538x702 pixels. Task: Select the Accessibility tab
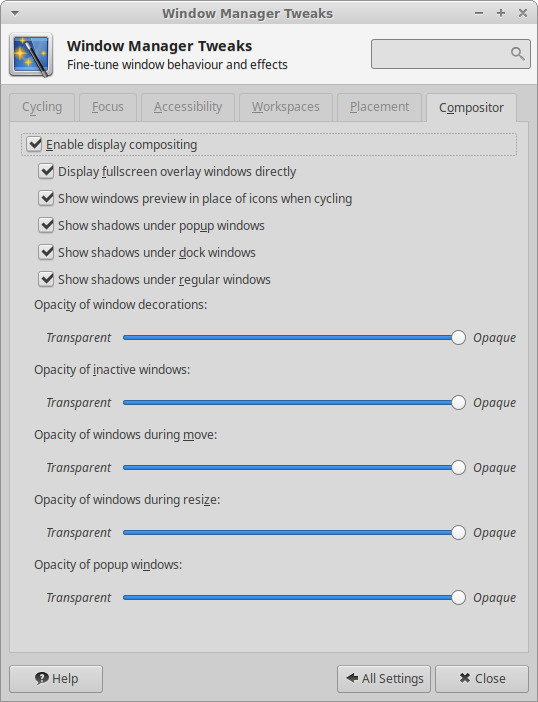coord(188,107)
